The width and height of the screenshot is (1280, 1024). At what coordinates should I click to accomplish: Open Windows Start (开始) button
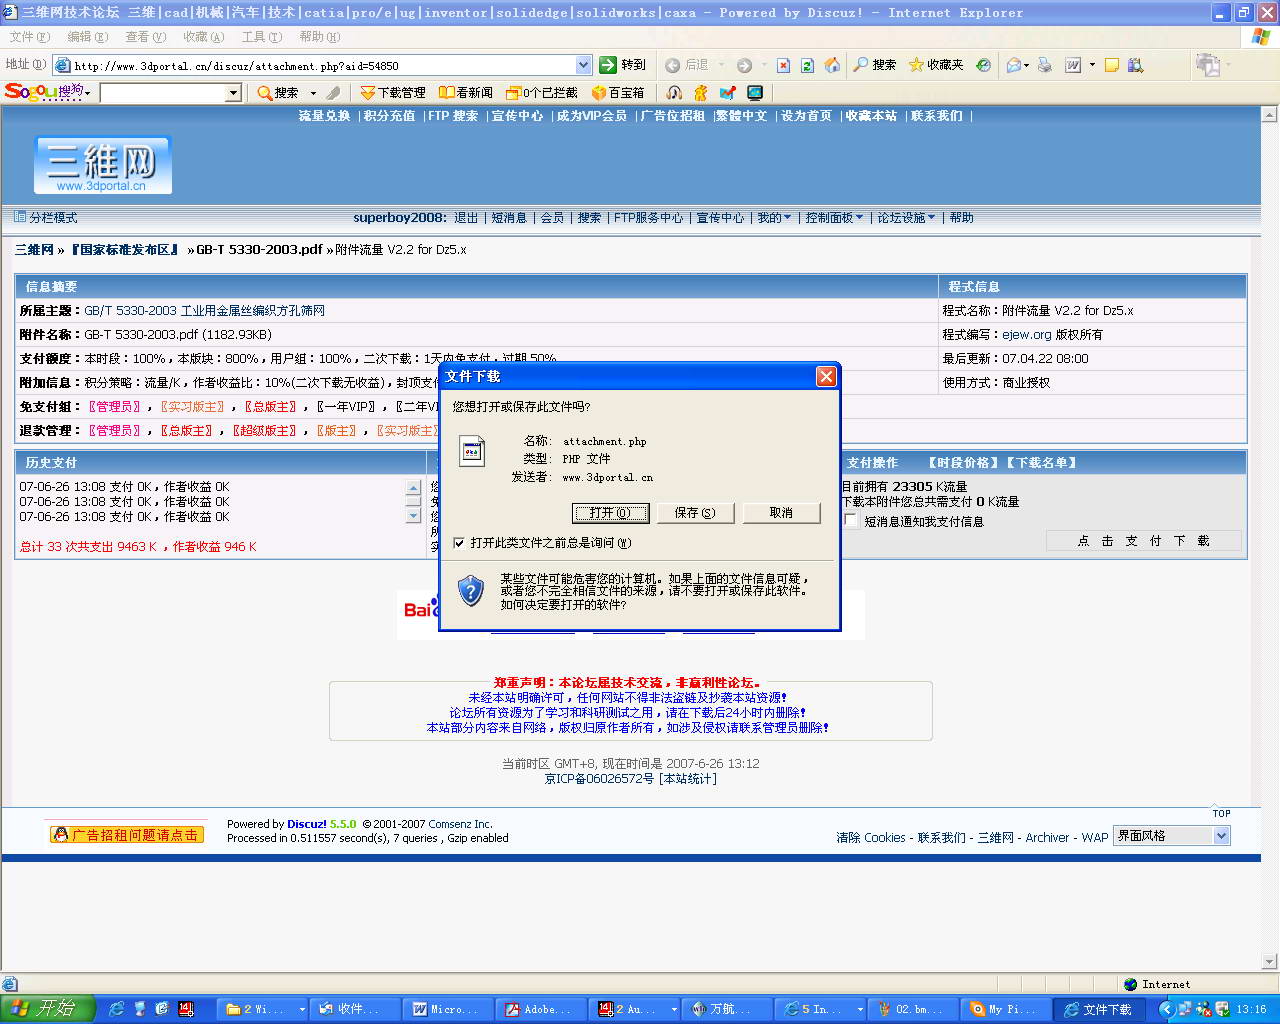point(47,1009)
